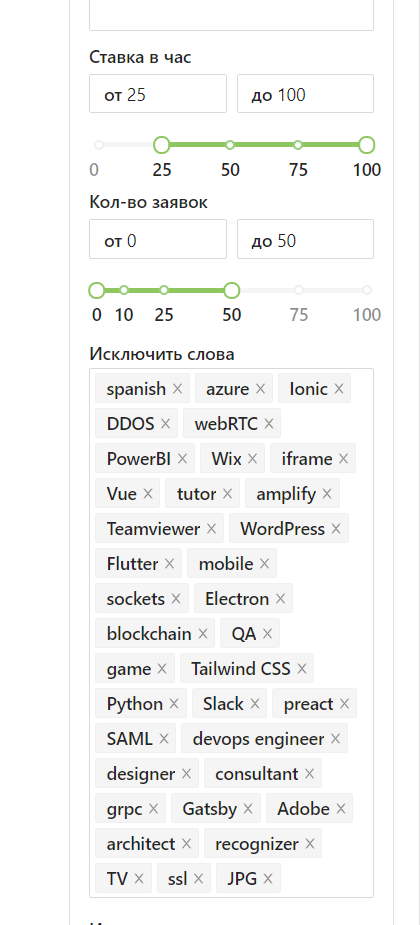This screenshot has width=420, height=925.
Task: Click the 'Исключить слова' label
Action: coord(162,354)
